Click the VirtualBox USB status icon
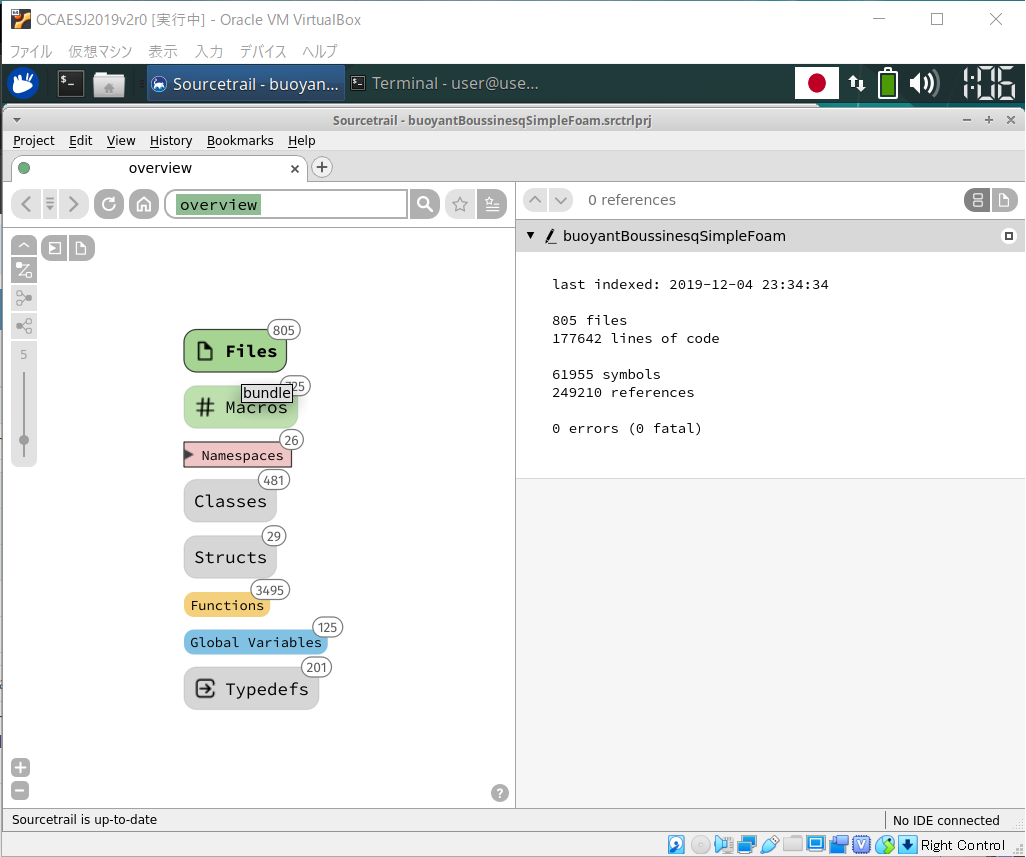Viewport: 1026px width, 857px height. pyautogui.click(x=770, y=845)
